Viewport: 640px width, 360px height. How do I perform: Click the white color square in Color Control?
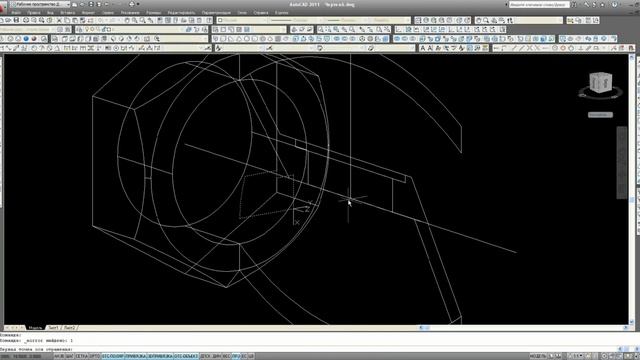point(220,20)
